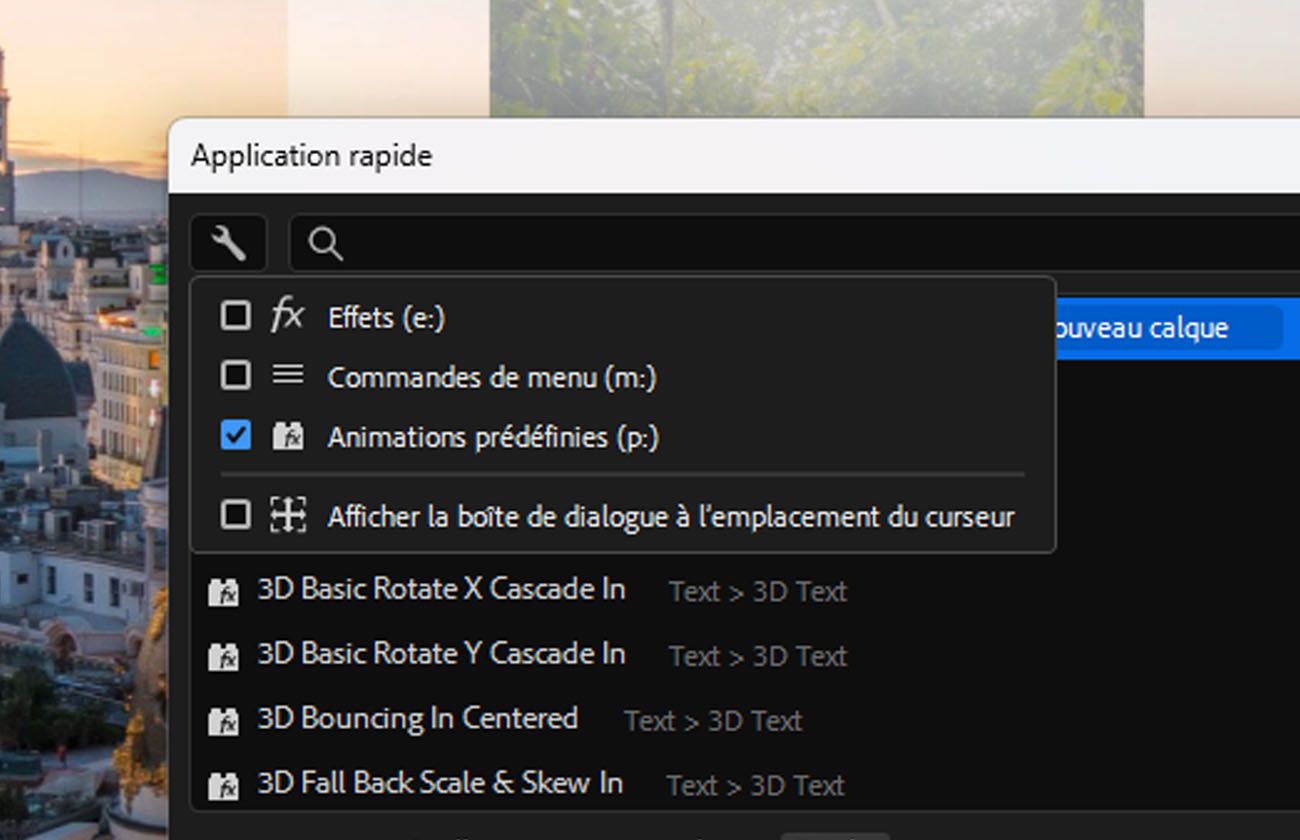
Task: Choose the 3D Fall Back Scale & Skew In preset
Action: click(x=440, y=783)
